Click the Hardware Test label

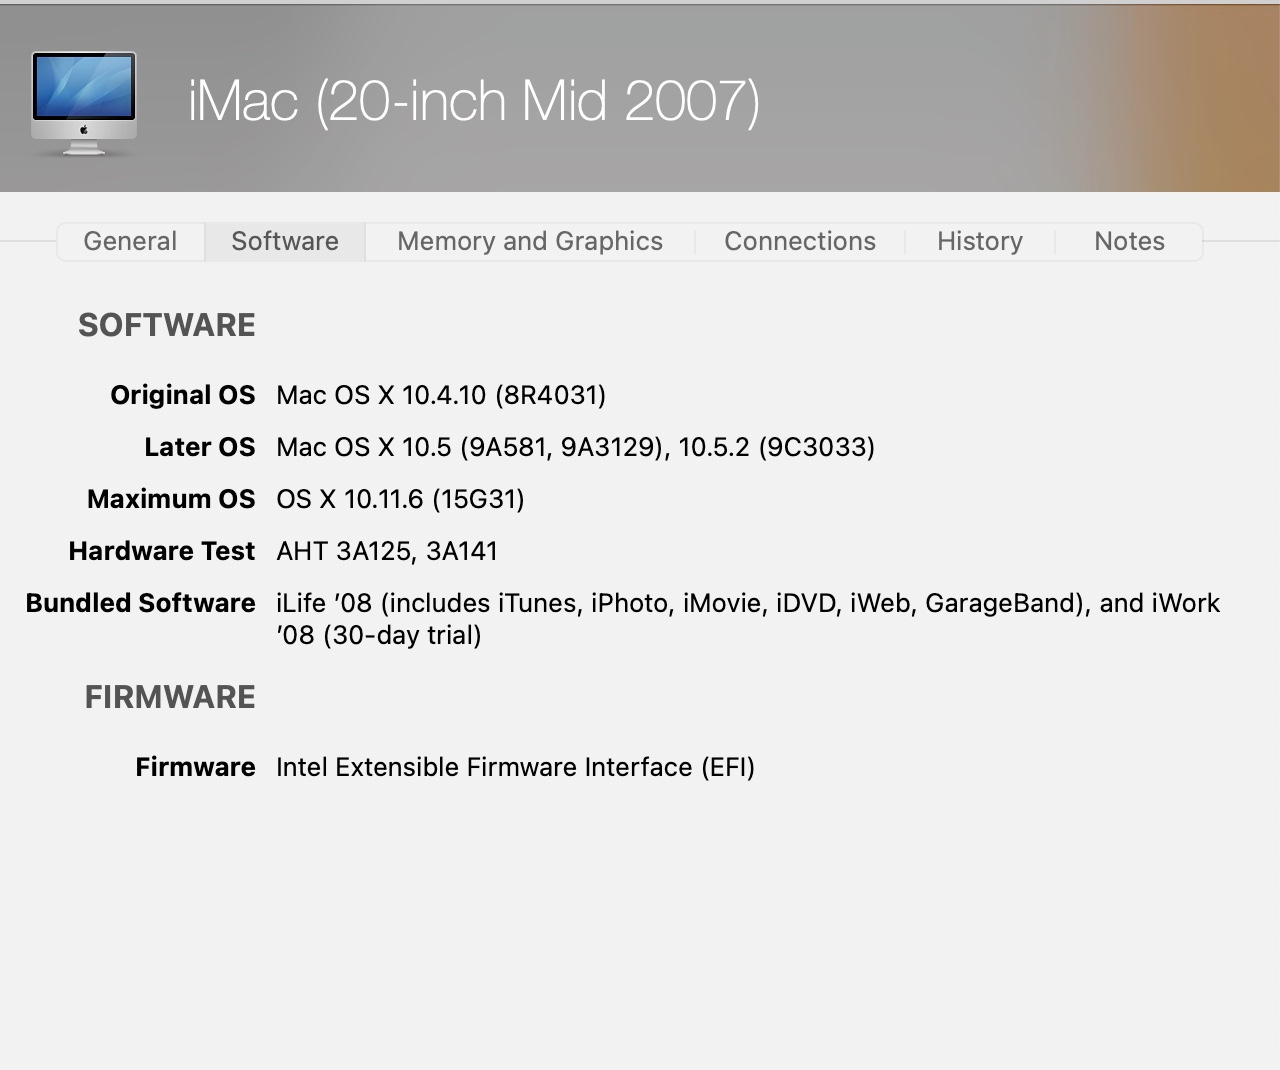162,551
